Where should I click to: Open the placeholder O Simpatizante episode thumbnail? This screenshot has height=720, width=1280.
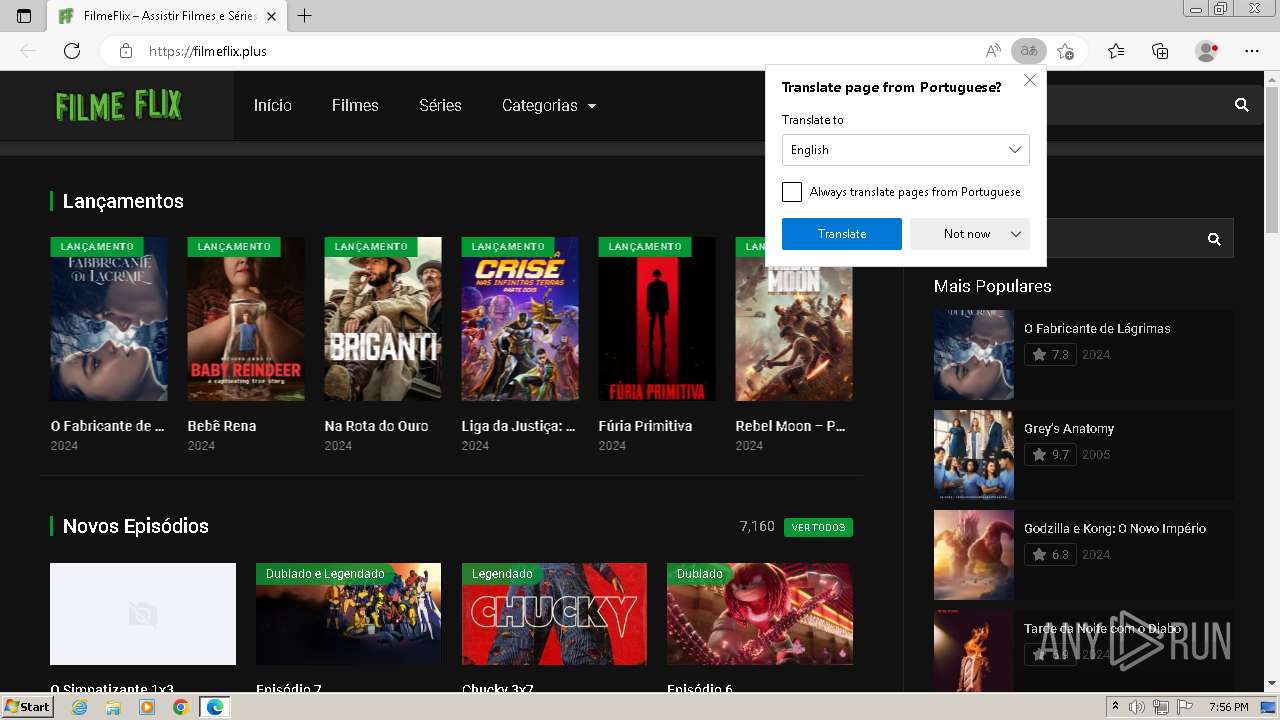pos(143,614)
